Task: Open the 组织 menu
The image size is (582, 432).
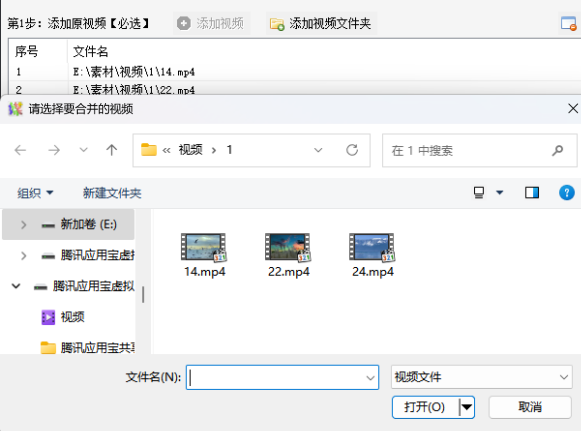Action: (35, 193)
